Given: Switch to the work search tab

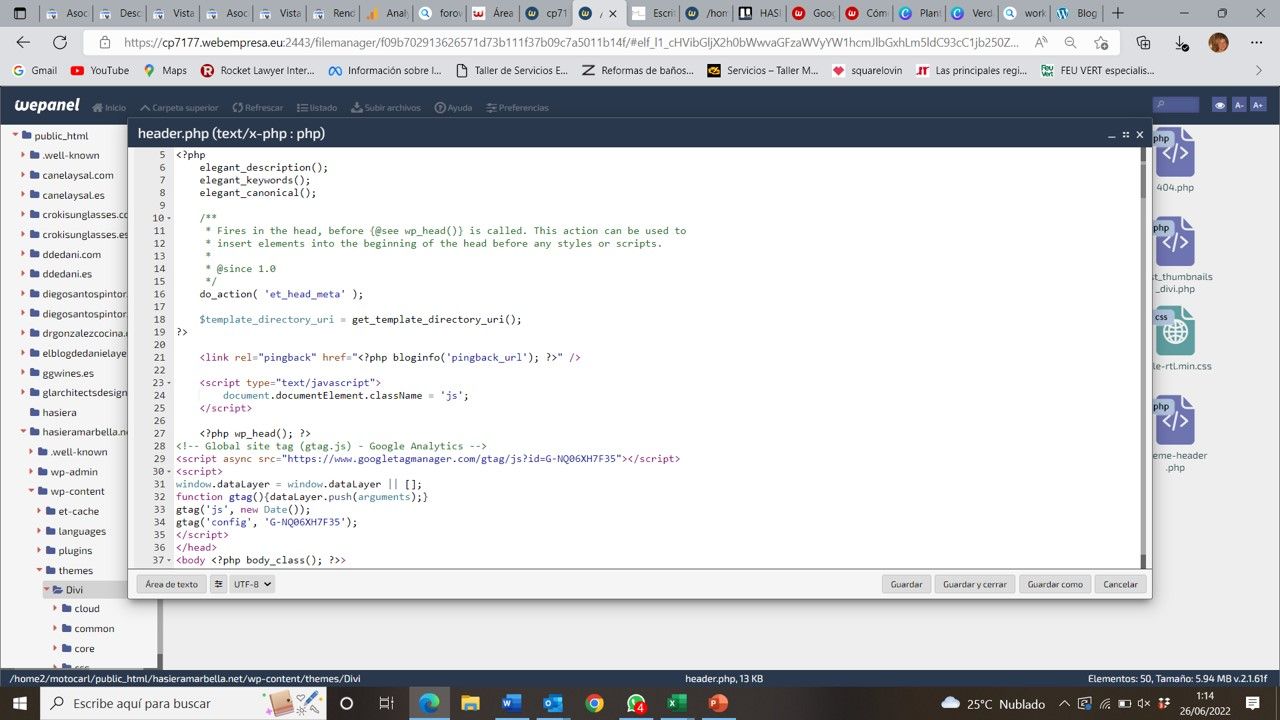Looking at the screenshot, I should pyautogui.click(x=1023, y=14).
